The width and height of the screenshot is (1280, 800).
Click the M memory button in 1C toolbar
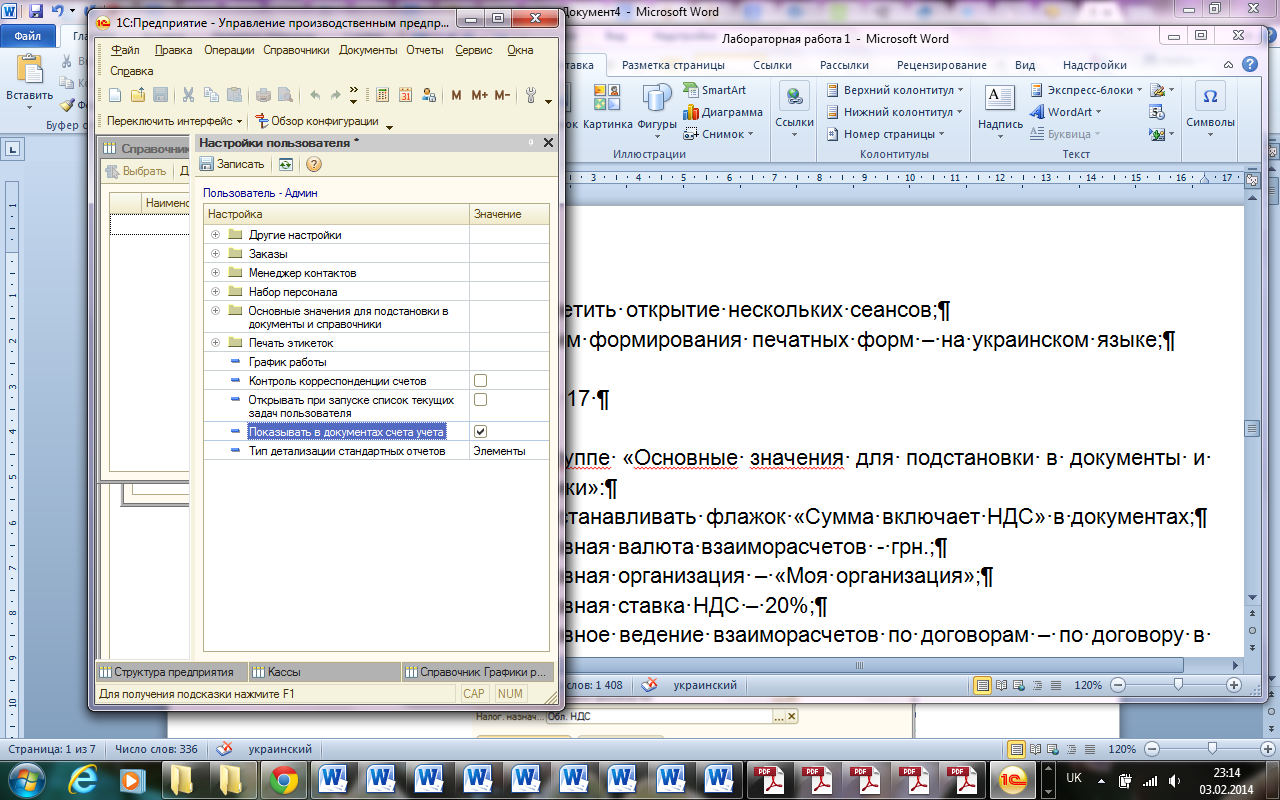point(456,96)
